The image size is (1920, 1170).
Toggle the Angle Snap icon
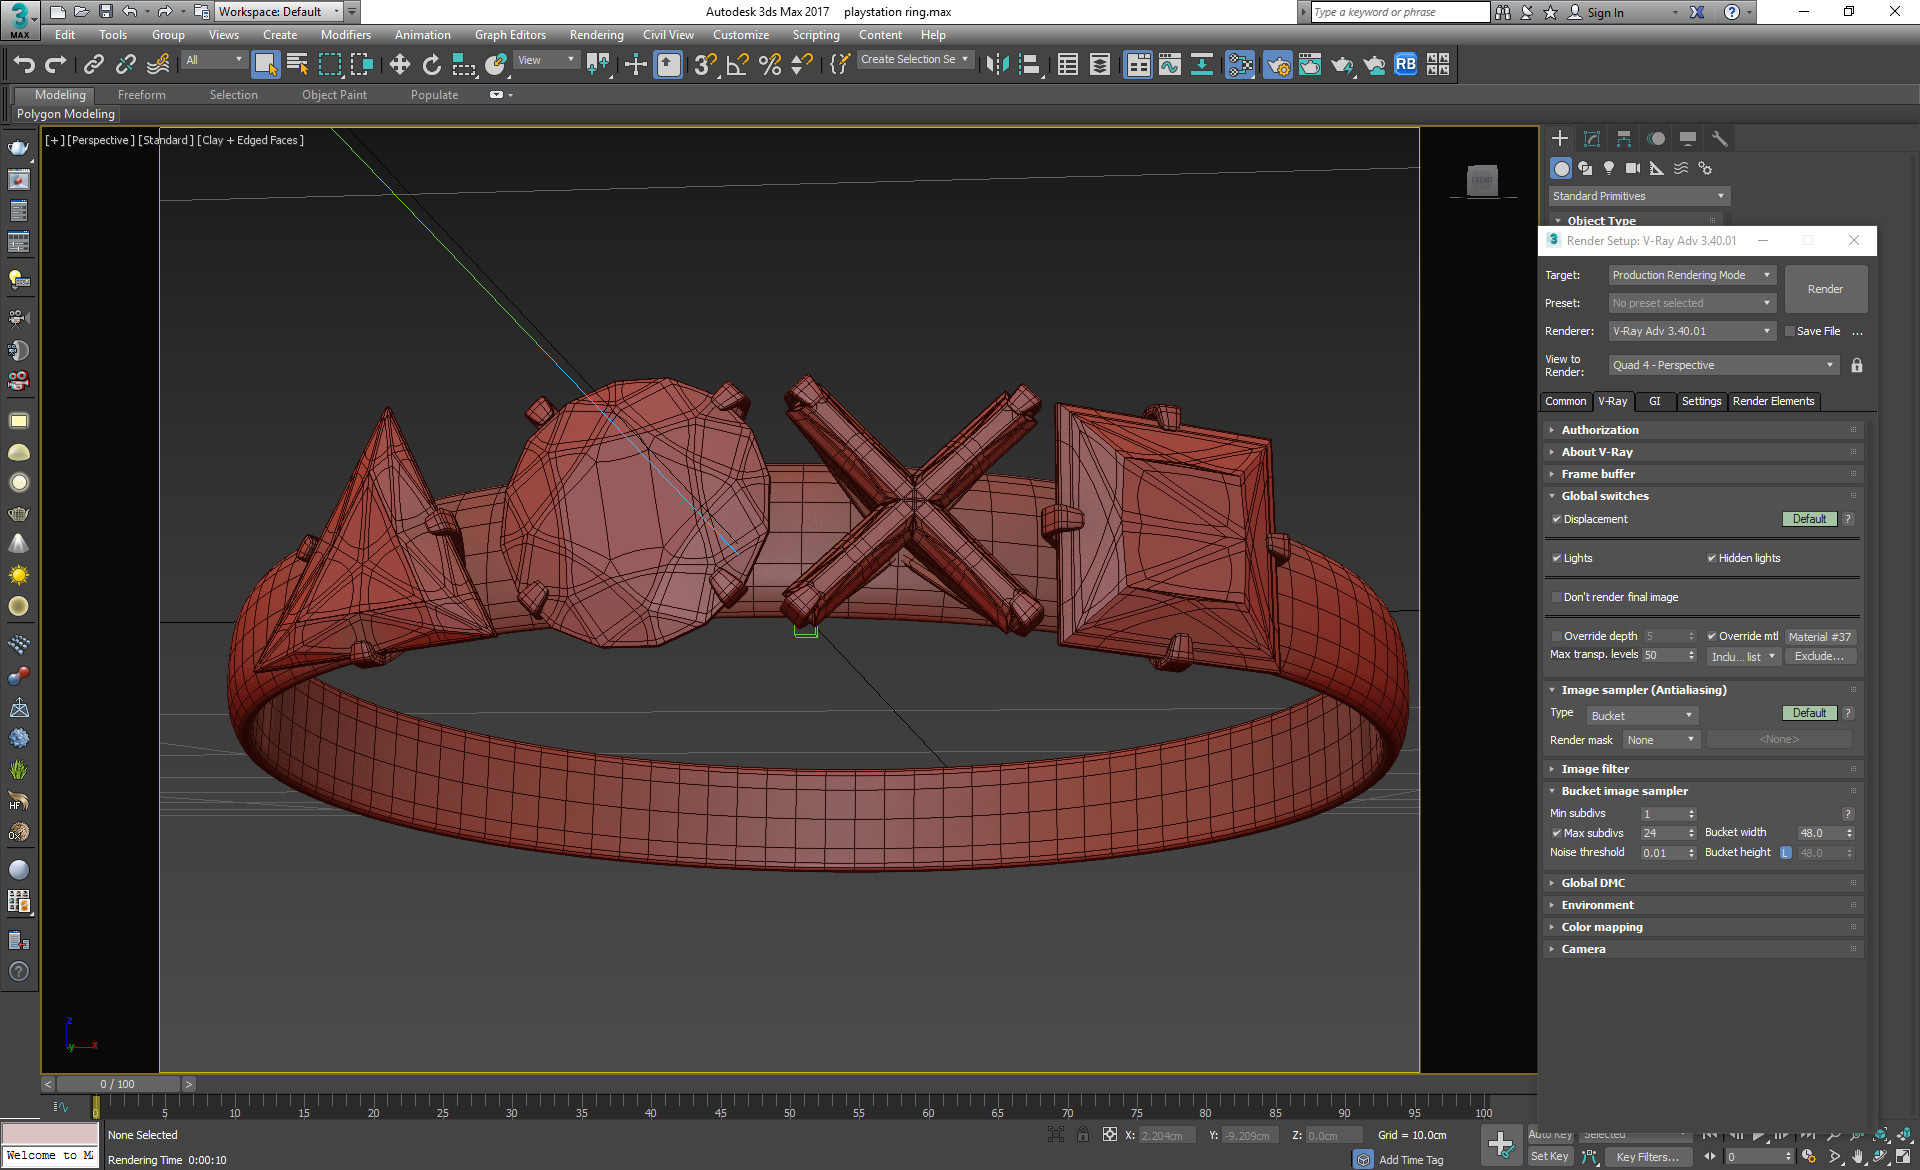(737, 65)
